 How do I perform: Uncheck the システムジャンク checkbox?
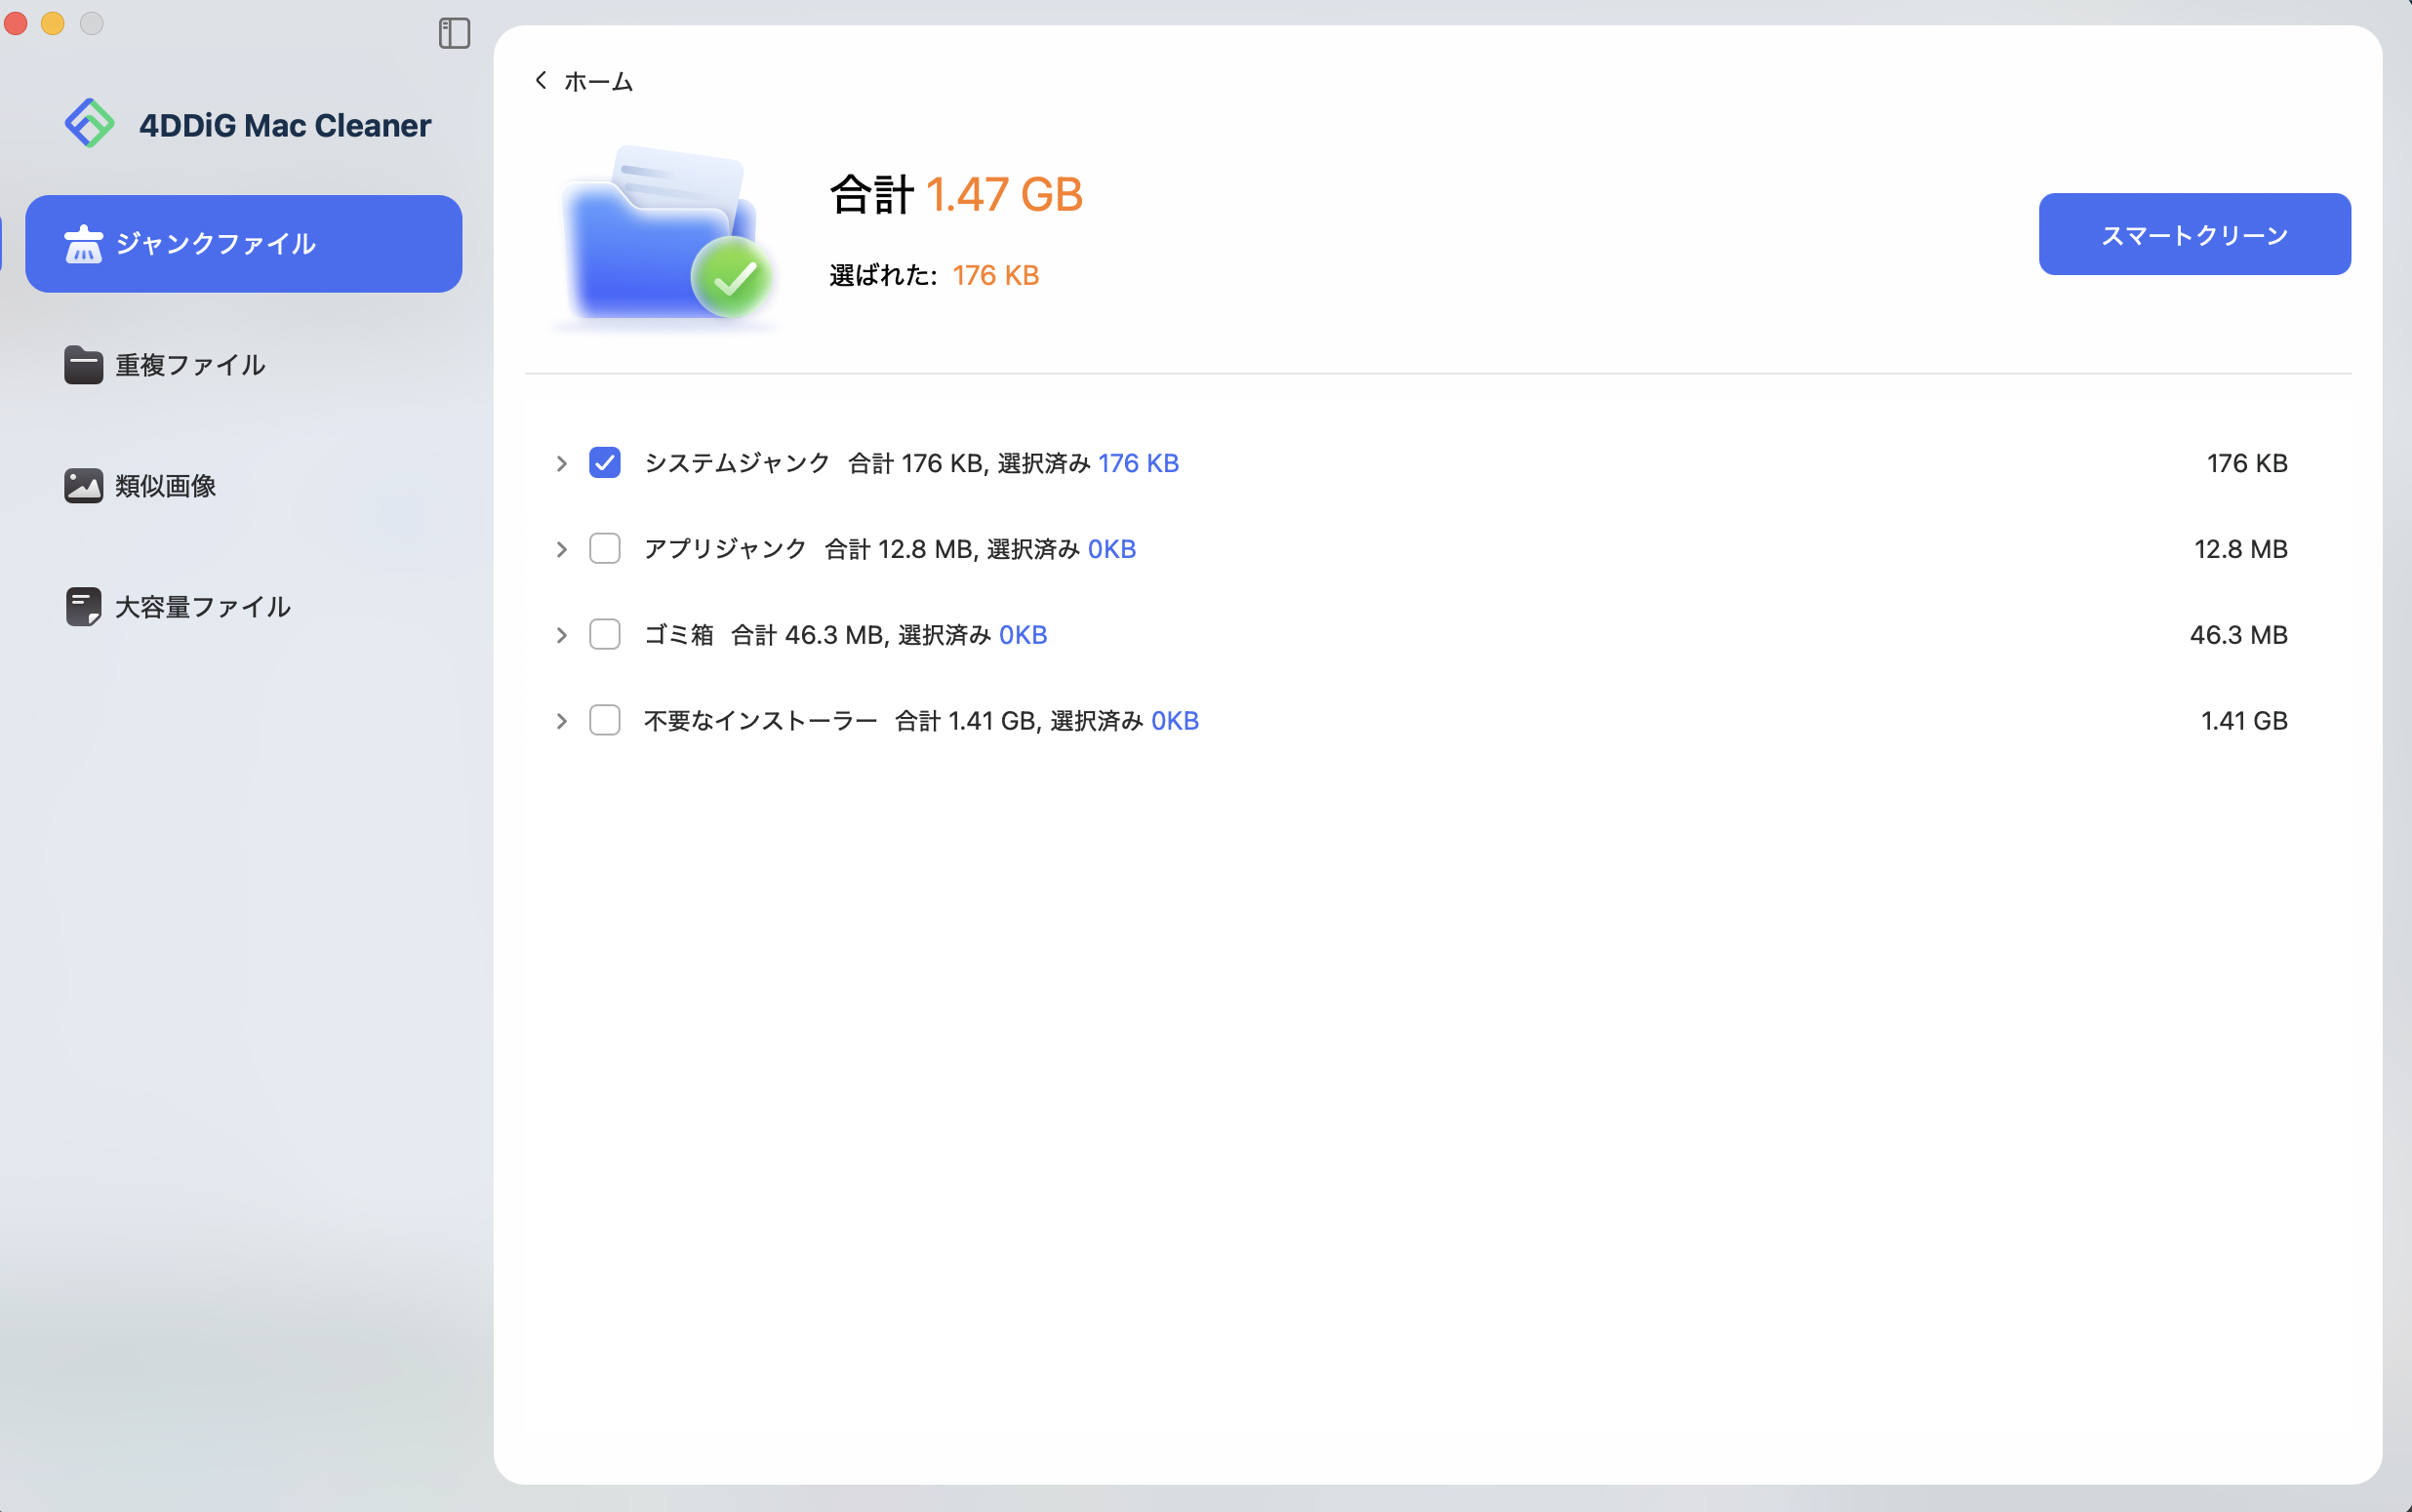tap(605, 462)
